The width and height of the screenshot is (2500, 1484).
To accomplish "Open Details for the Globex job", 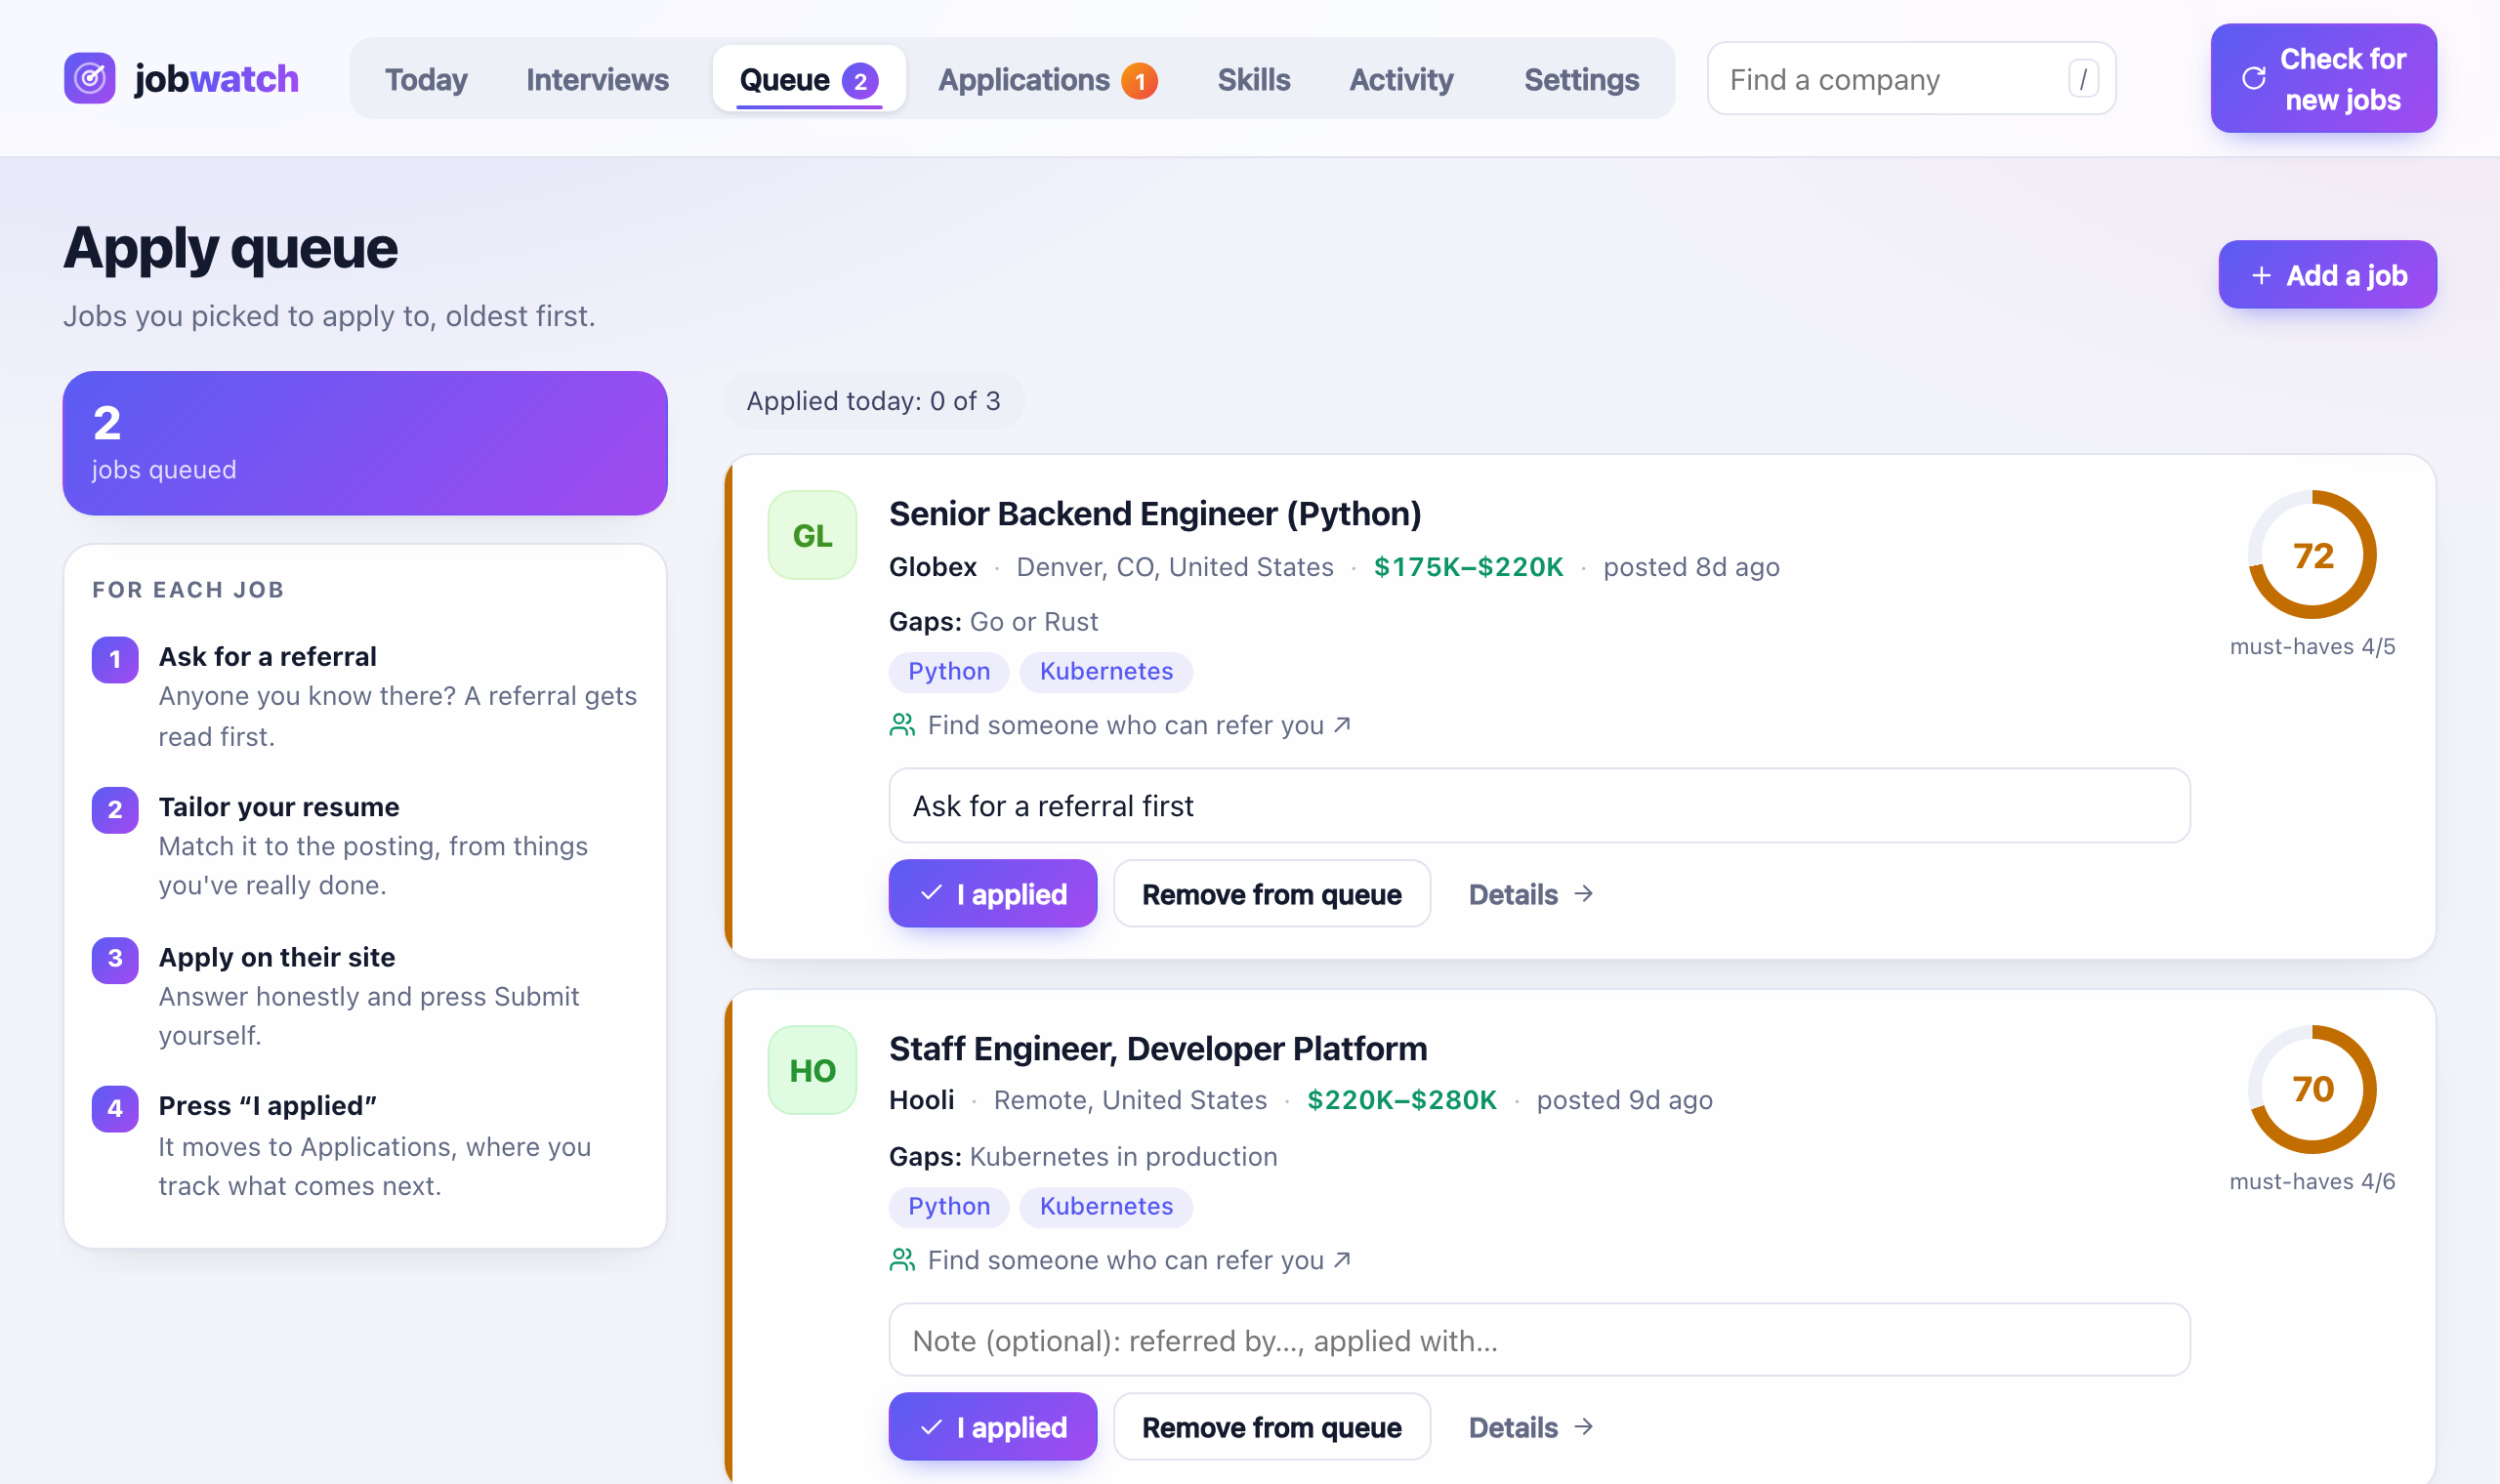I will tap(1530, 893).
